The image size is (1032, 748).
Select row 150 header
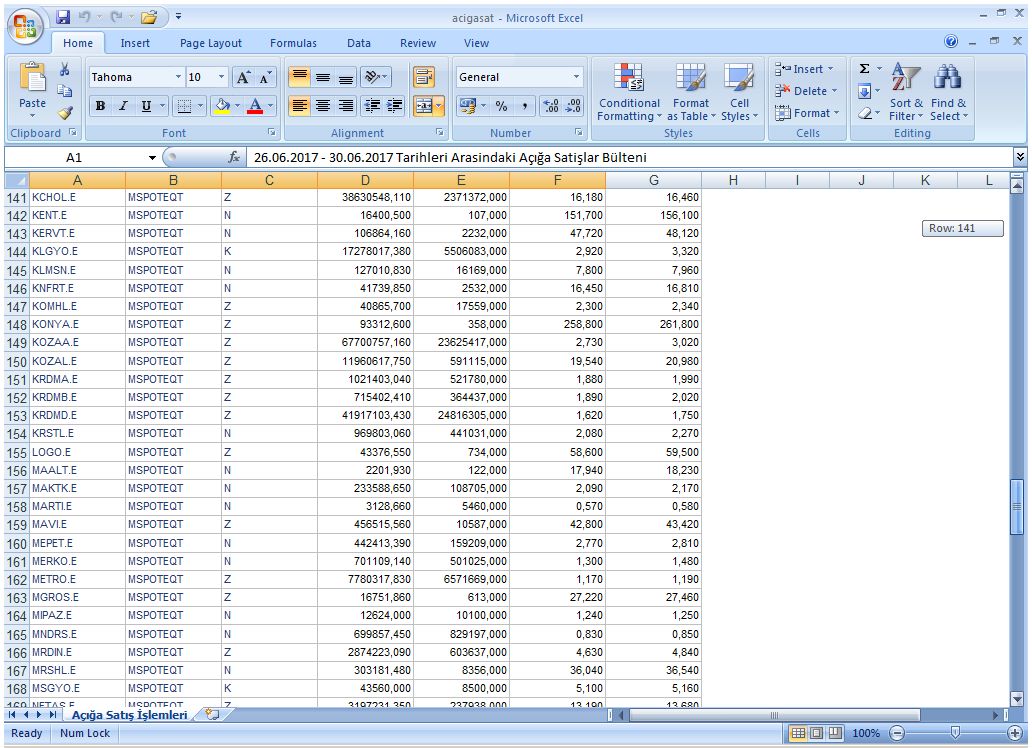click(x=16, y=361)
